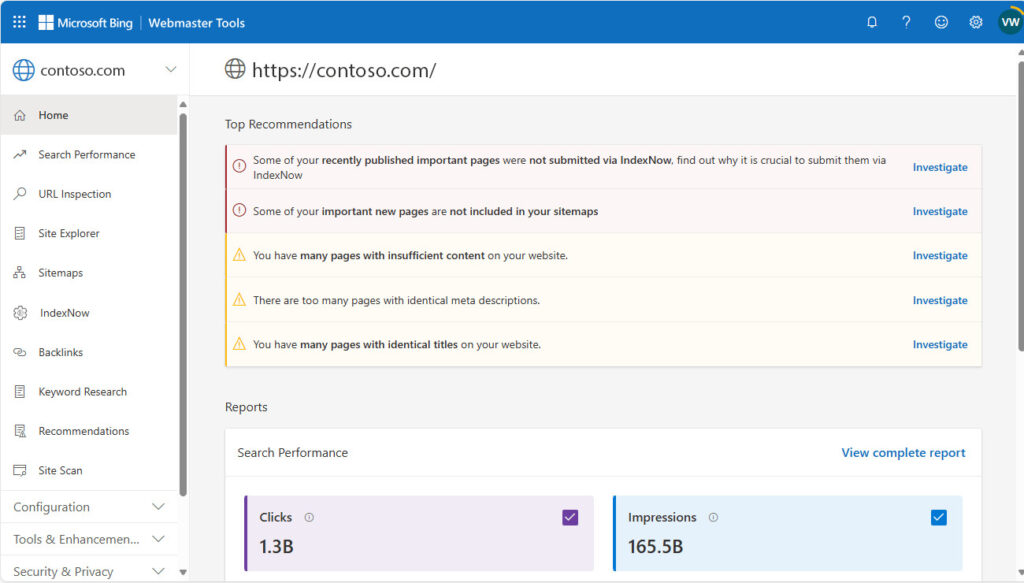Click the feedback smiley face icon
The width and height of the screenshot is (1024, 583).
click(941, 22)
